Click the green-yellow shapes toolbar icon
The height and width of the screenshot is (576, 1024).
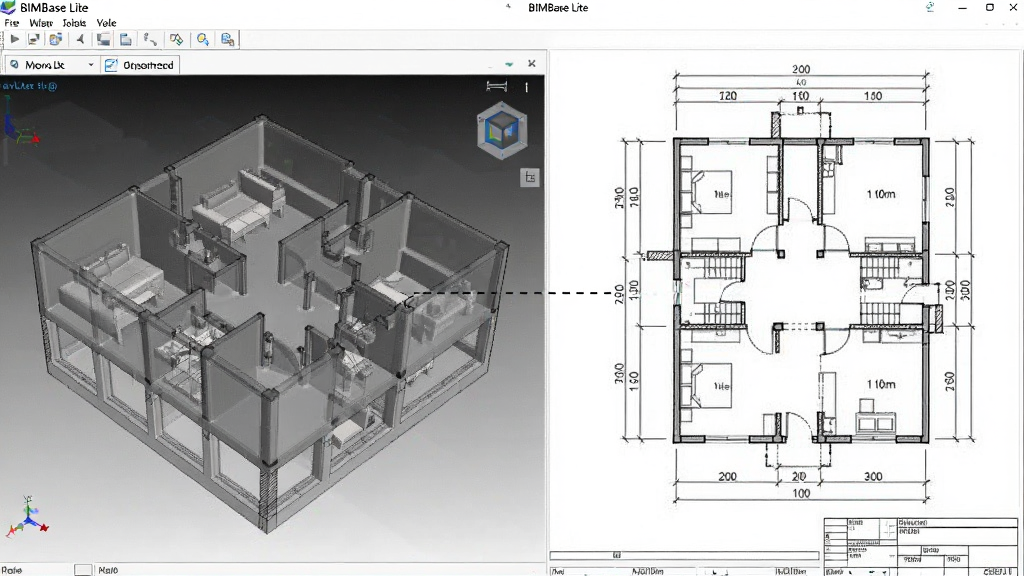pos(176,40)
